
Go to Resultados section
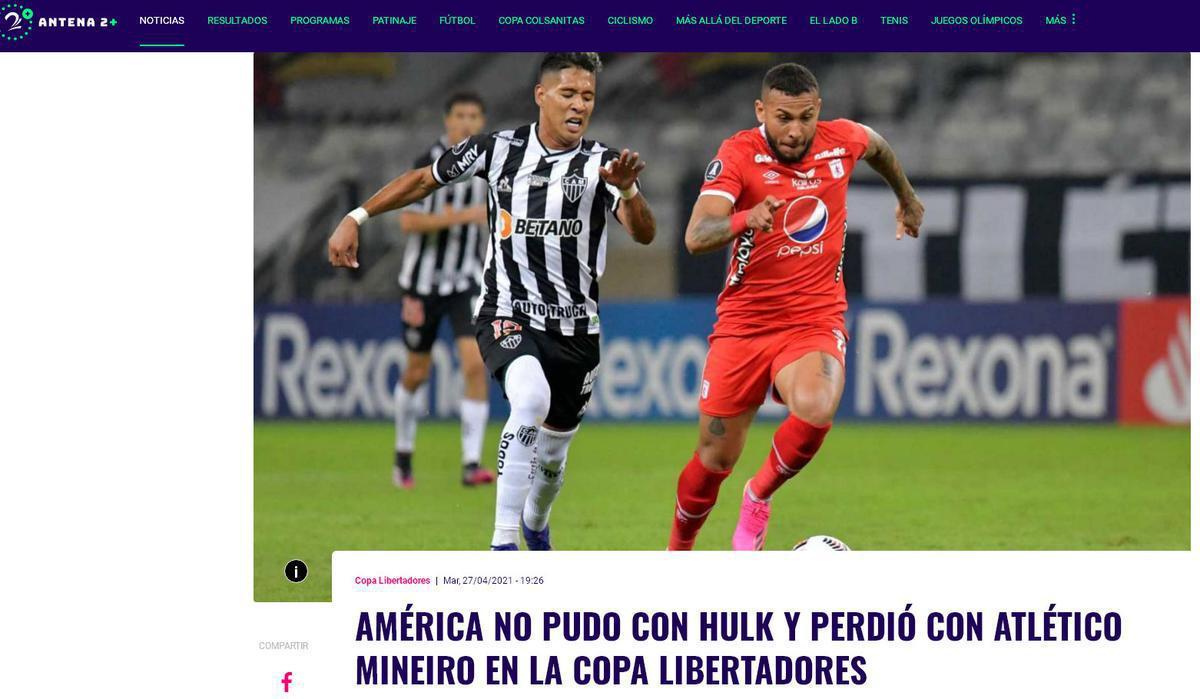[x=237, y=20]
